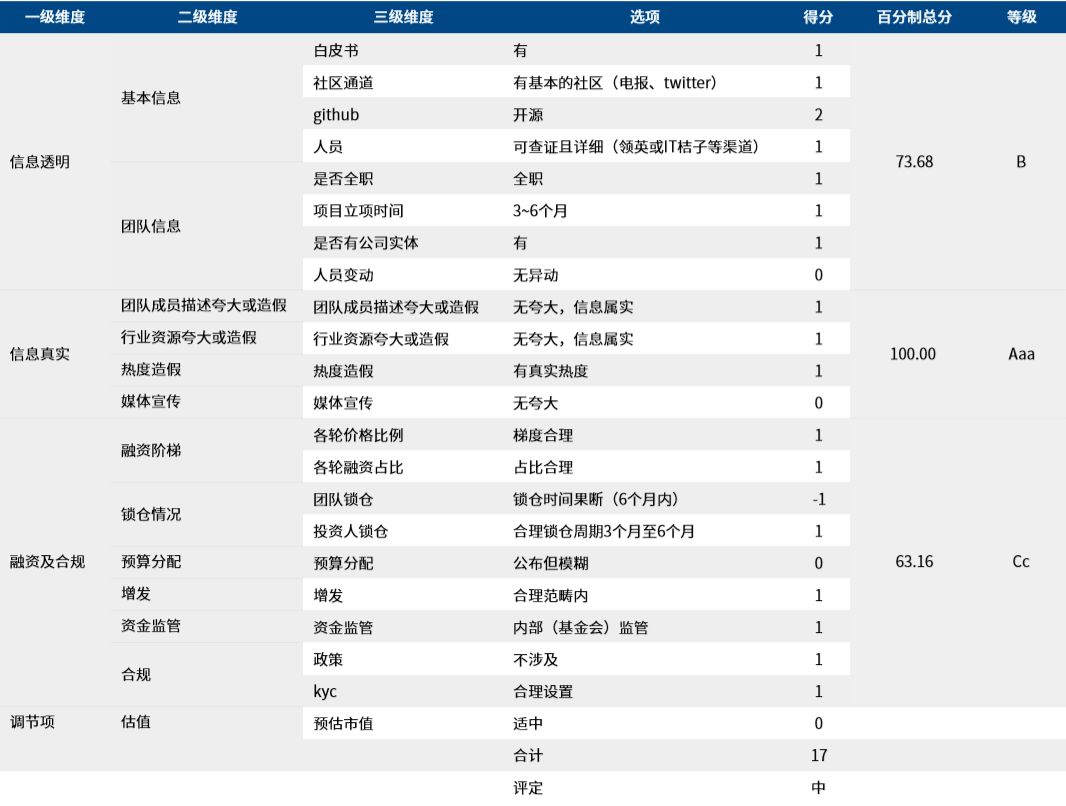The width and height of the screenshot is (1066, 806).
Task: Click the 中 rating cell
Action: (819, 788)
